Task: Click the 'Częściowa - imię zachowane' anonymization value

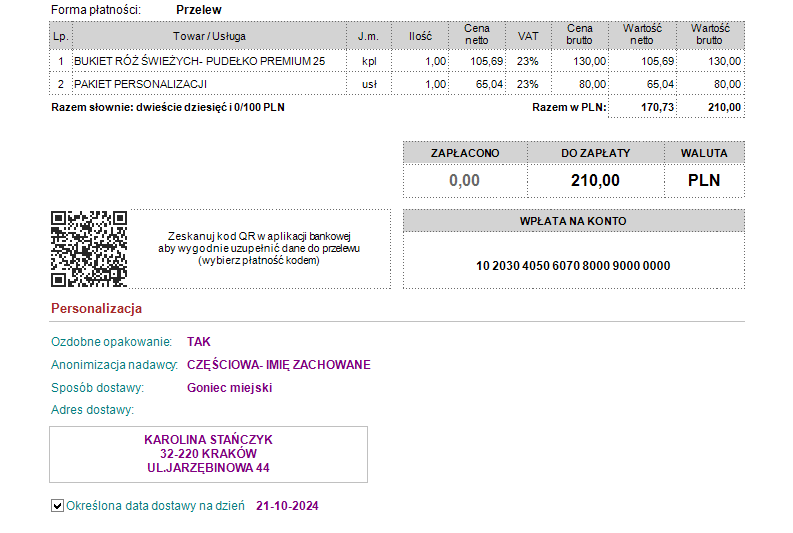Action: click(278, 365)
